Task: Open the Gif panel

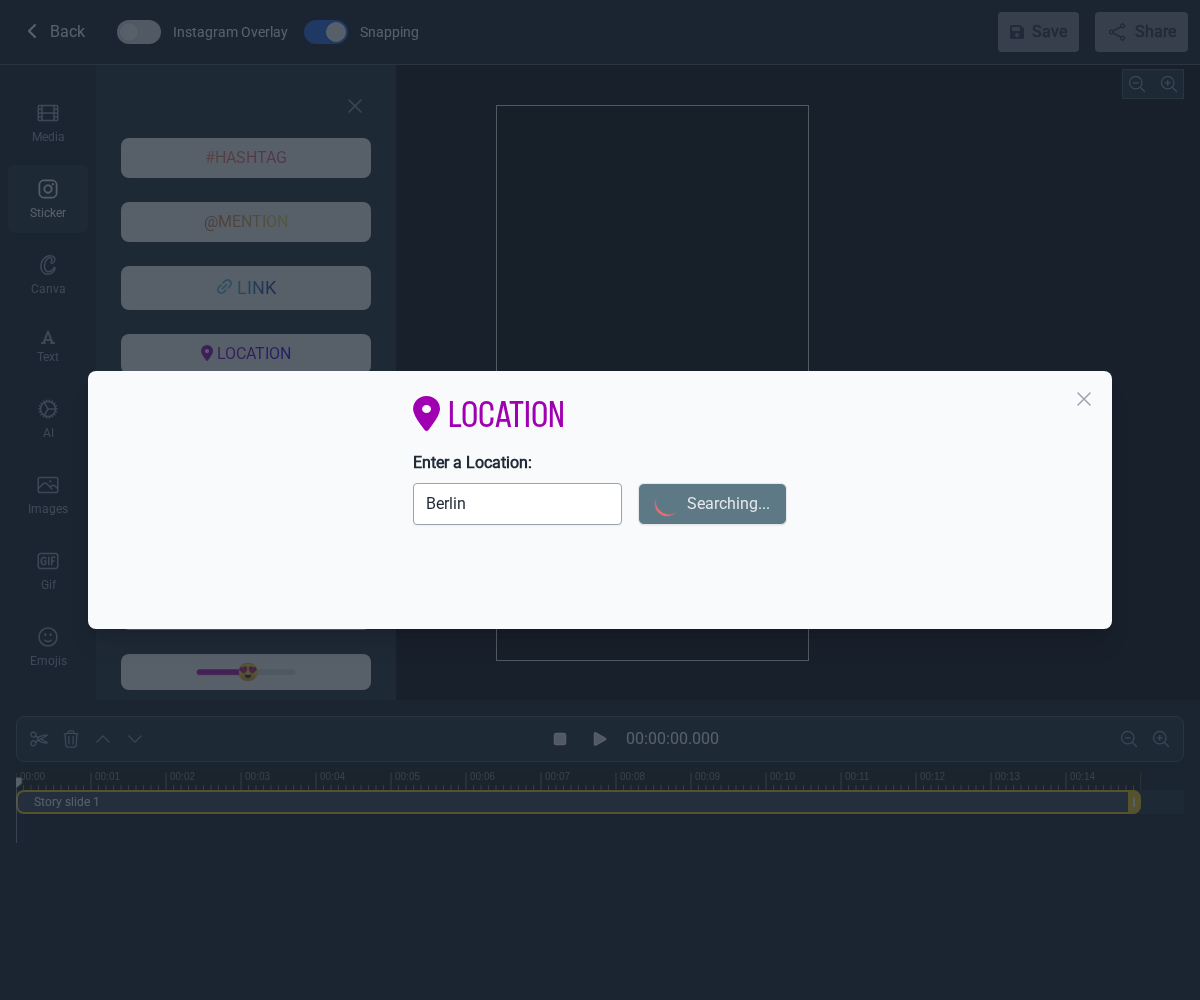Action: click(x=47, y=570)
